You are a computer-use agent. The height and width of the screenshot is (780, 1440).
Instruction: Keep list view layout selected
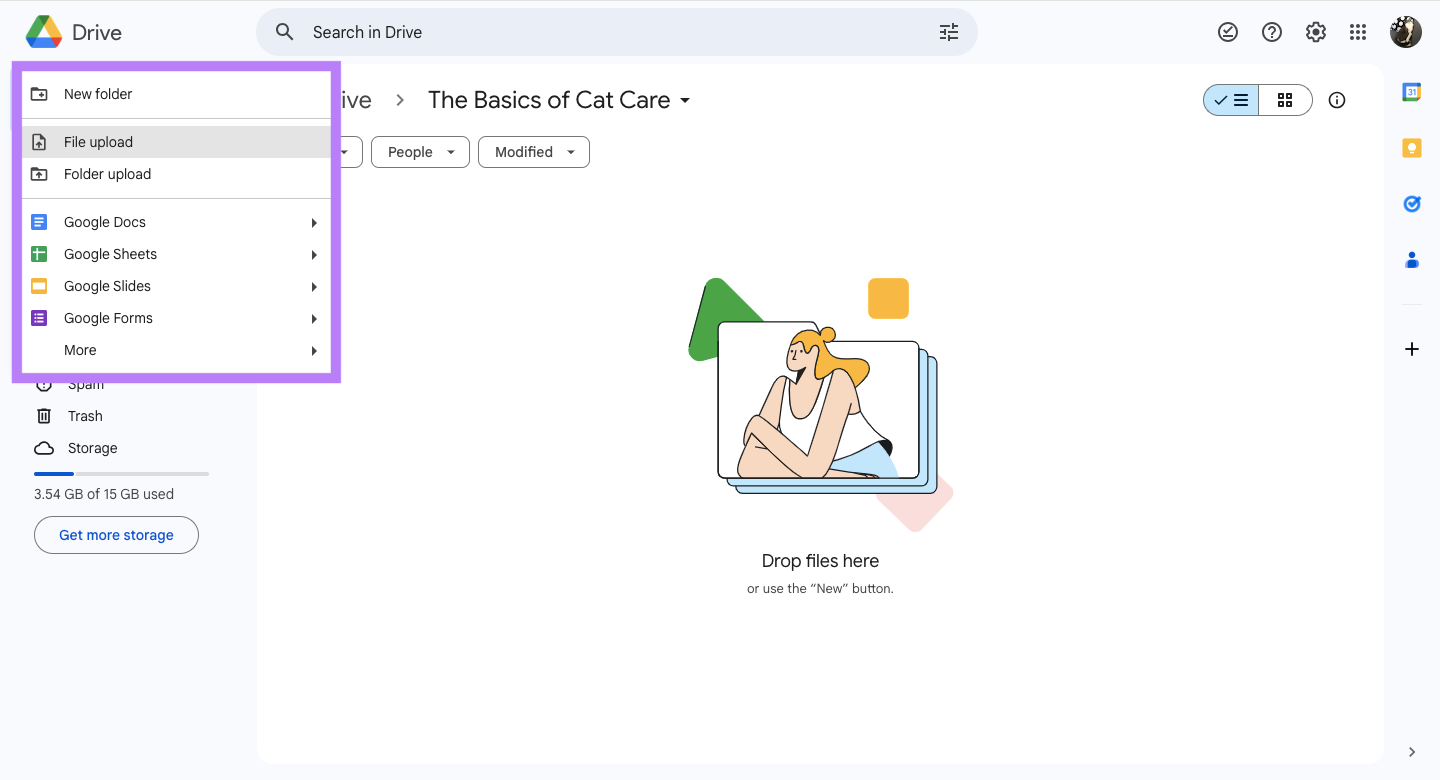(1230, 100)
